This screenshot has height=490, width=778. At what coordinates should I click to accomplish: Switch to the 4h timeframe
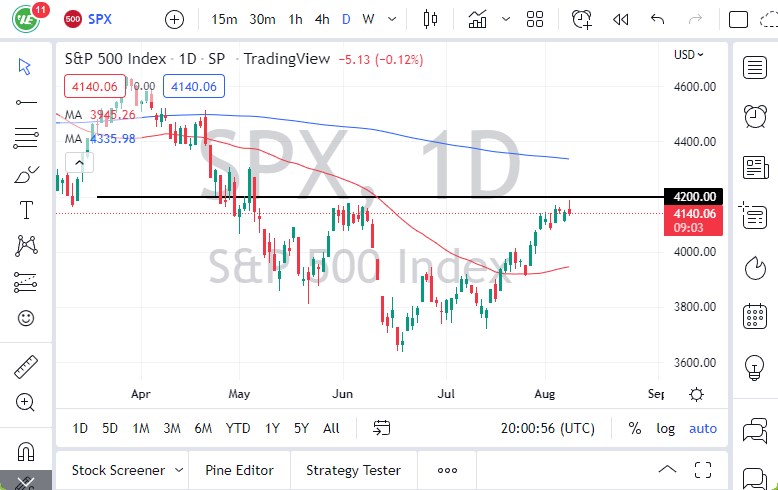tap(321, 19)
